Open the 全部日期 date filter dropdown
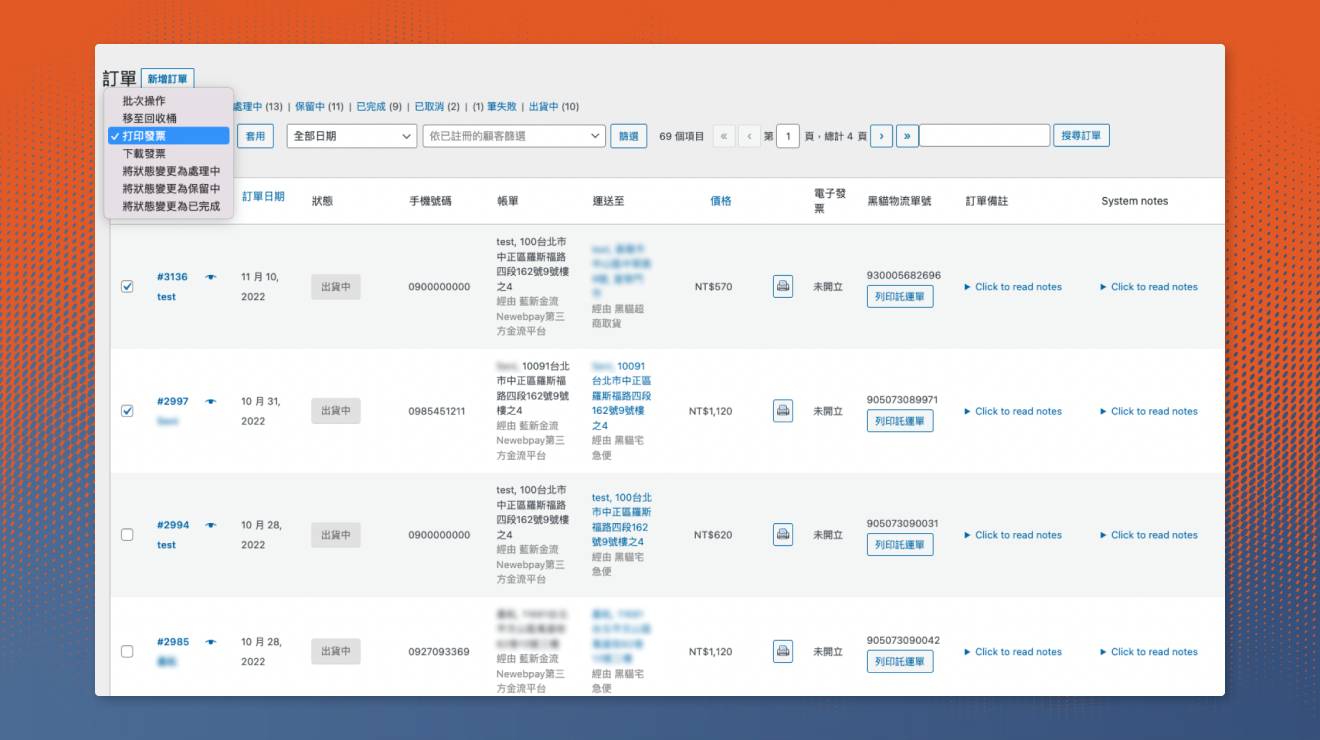Image resolution: width=1320 pixels, height=740 pixels. point(352,136)
